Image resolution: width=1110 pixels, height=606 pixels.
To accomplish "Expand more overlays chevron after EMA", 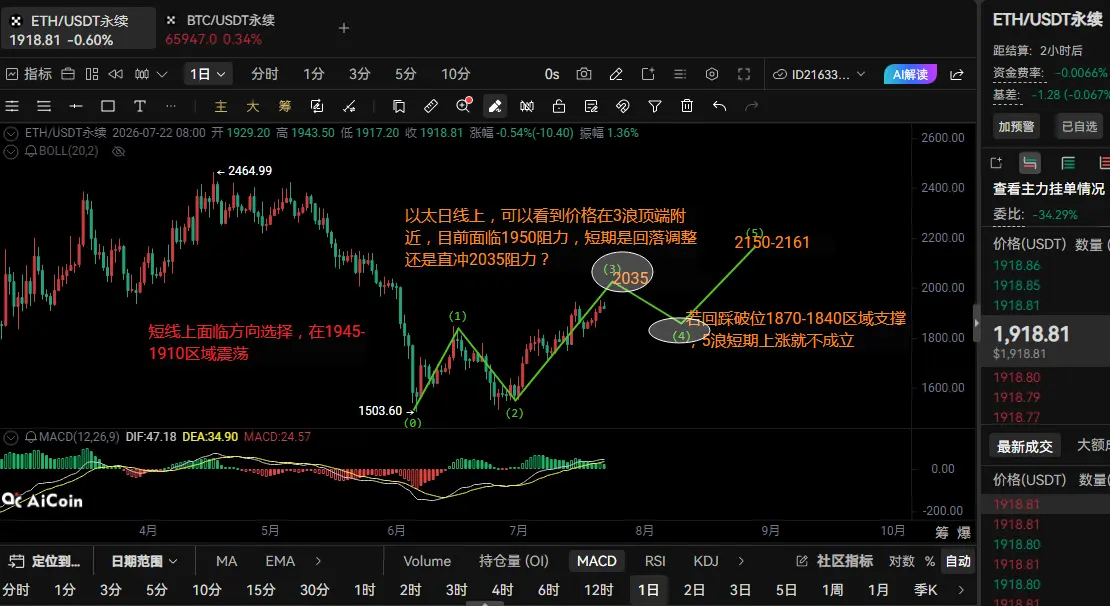I will [x=319, y=561].
